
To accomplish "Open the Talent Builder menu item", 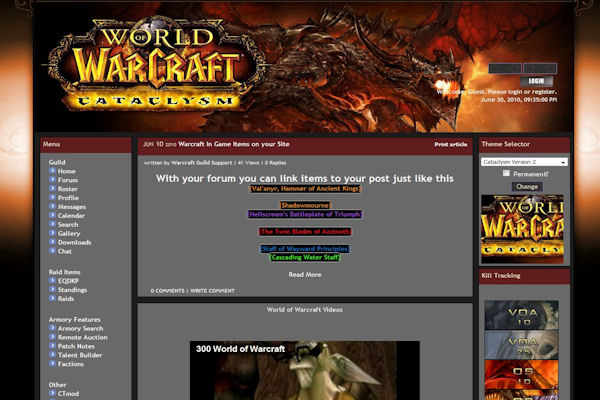I will (x=80, y=355).
